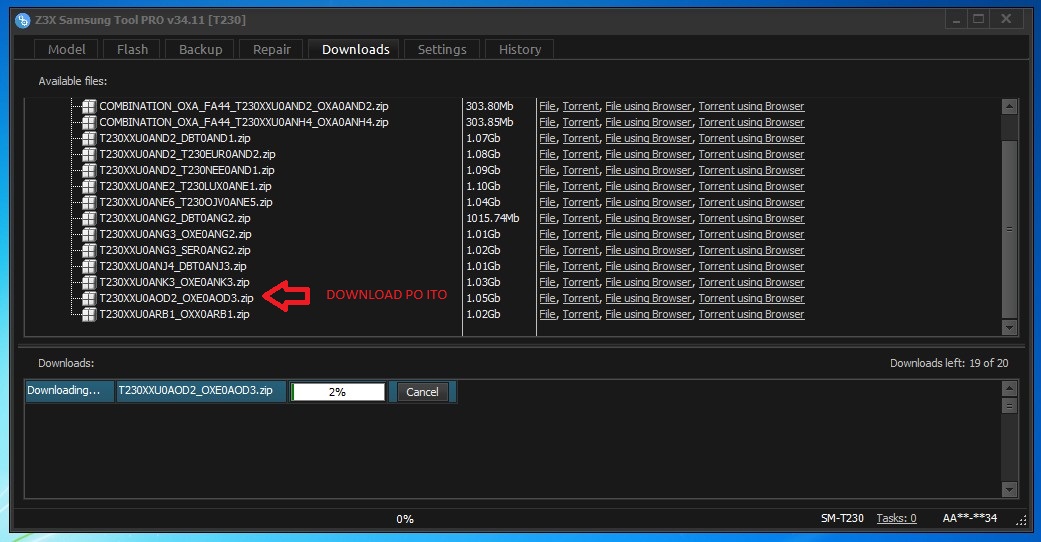Viewport: 1041px width, 542px height.
Task: Click the window resize grip in status bar
Action: coord(1021,521)
